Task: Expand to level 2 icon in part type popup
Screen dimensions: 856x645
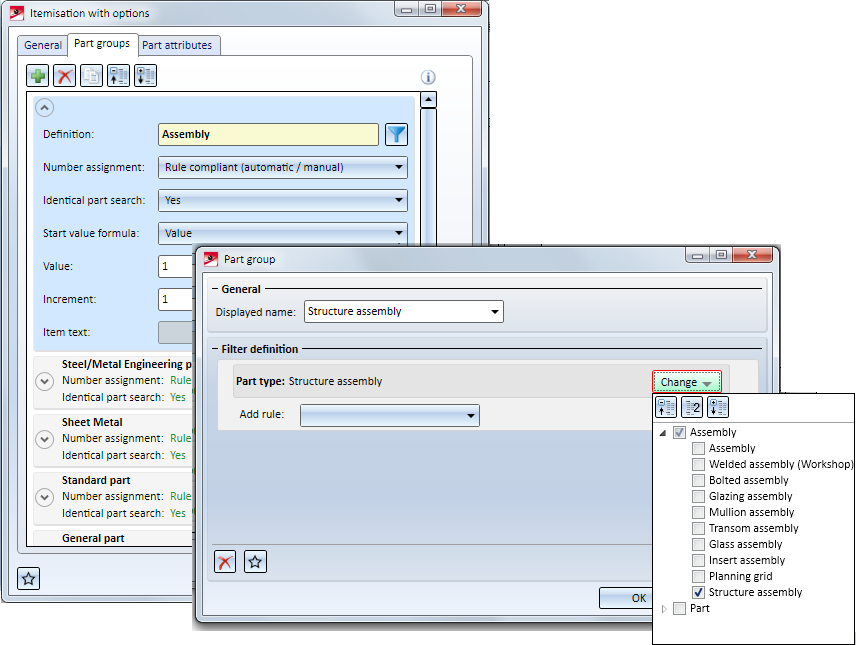Action: tap(692, 407)
